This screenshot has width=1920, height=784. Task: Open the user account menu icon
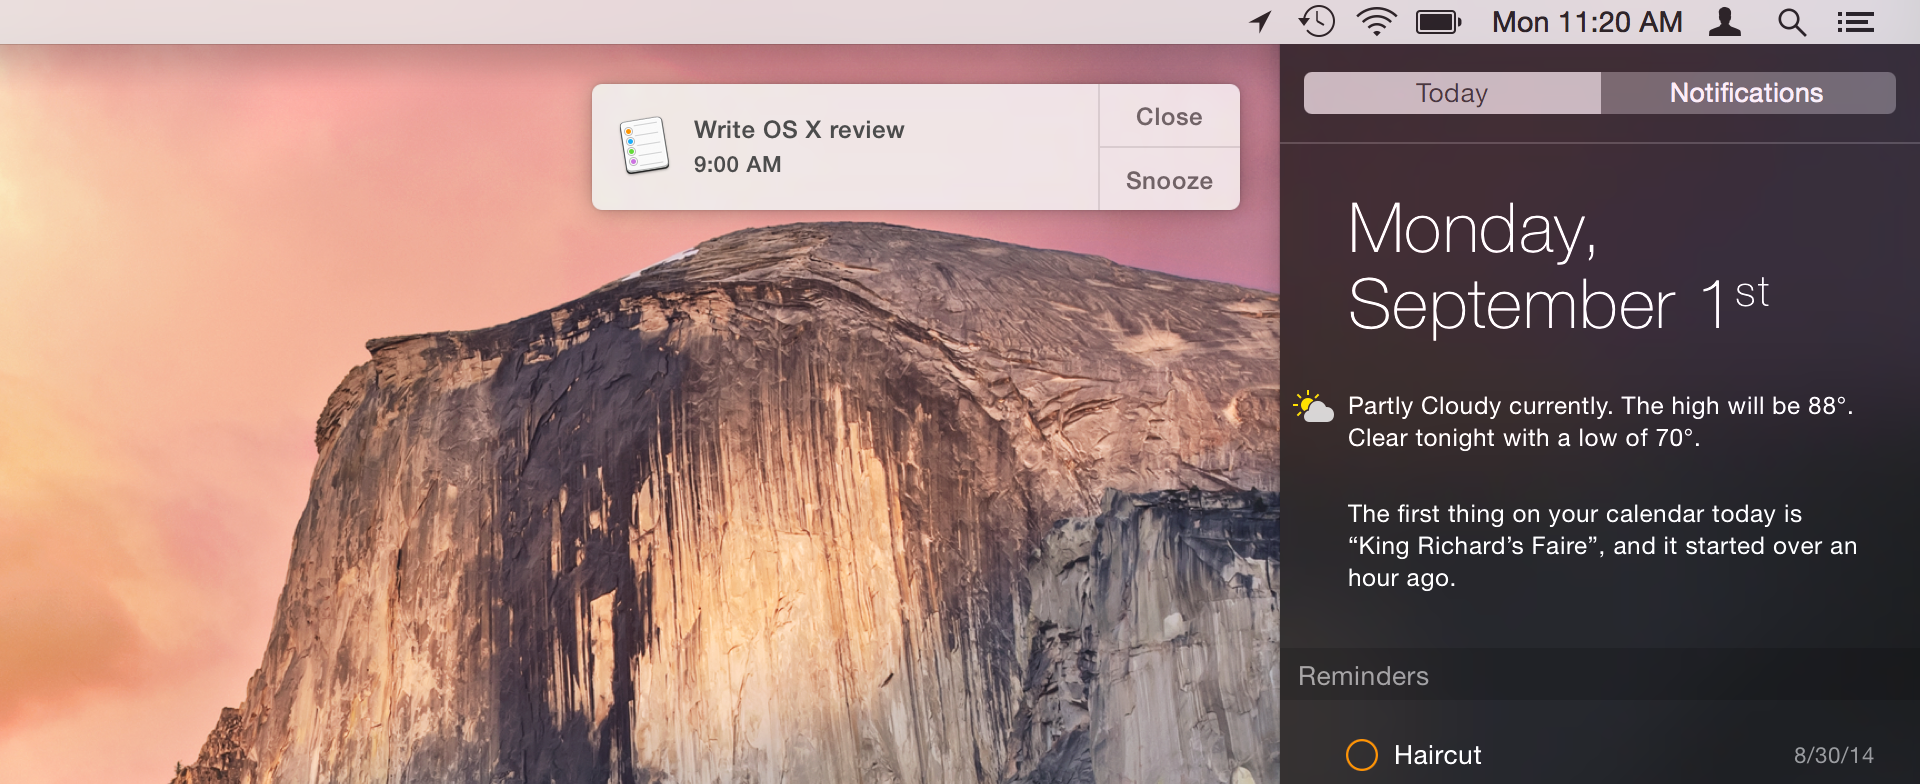[x=1724, y=22]
